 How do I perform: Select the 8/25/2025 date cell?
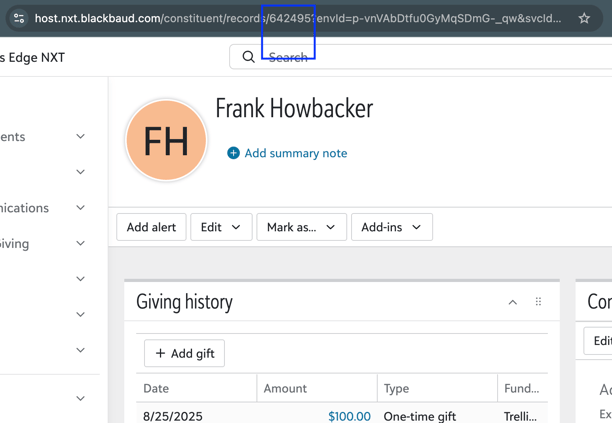[x=173, y=416]
